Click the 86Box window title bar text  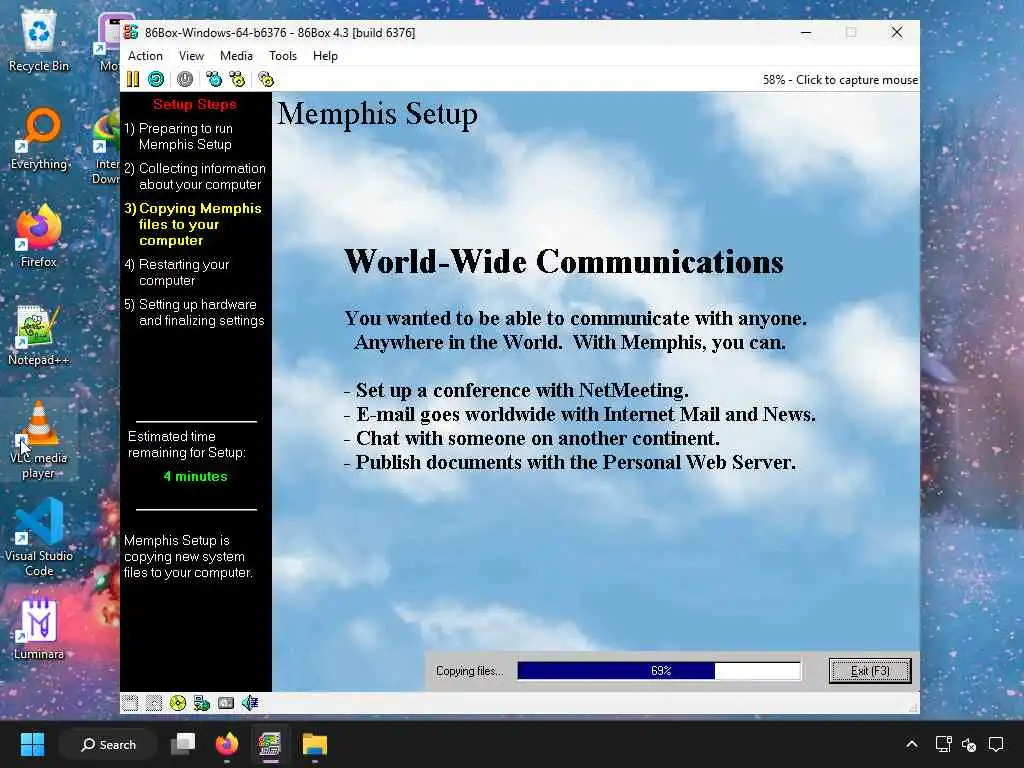[280, 33]
